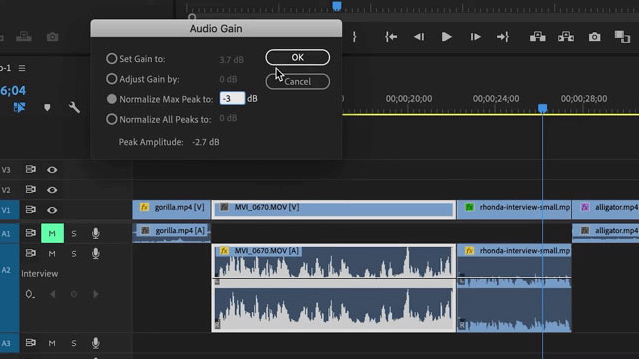
Task: Go to In point in program monitor
Action: (391, 37)
